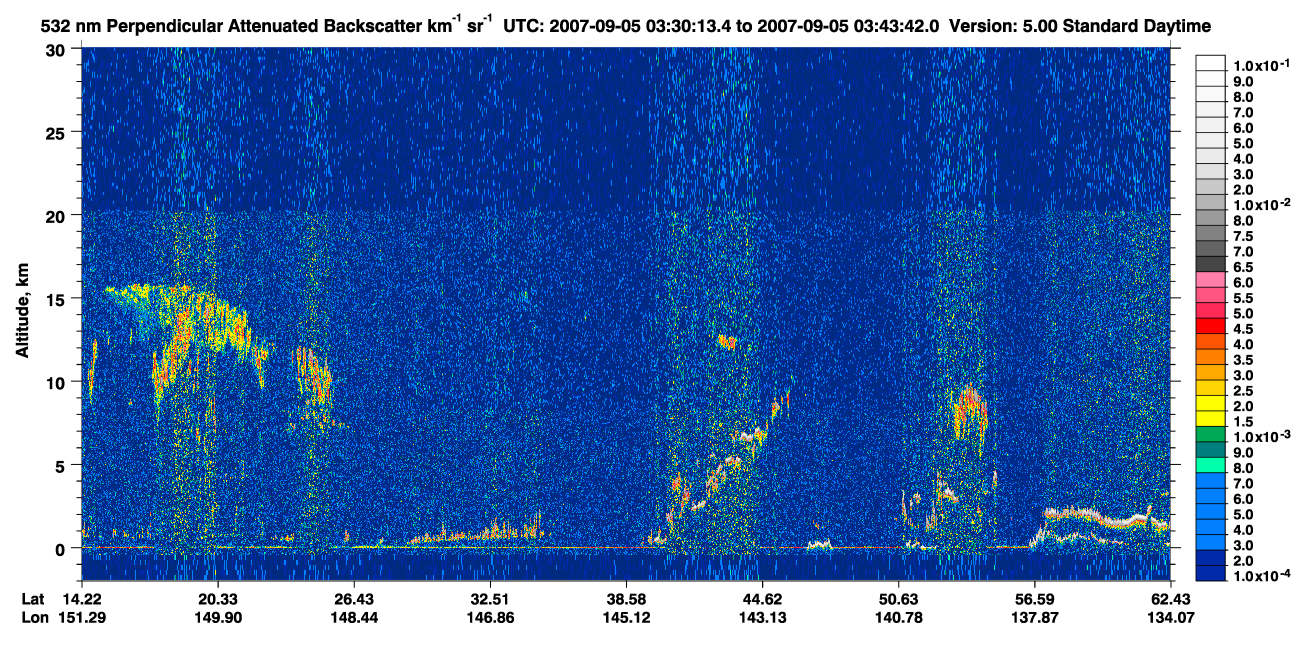Click longitude value 146.86
The height and width of the screenshot is (667, 1300).
click(489, 617)
